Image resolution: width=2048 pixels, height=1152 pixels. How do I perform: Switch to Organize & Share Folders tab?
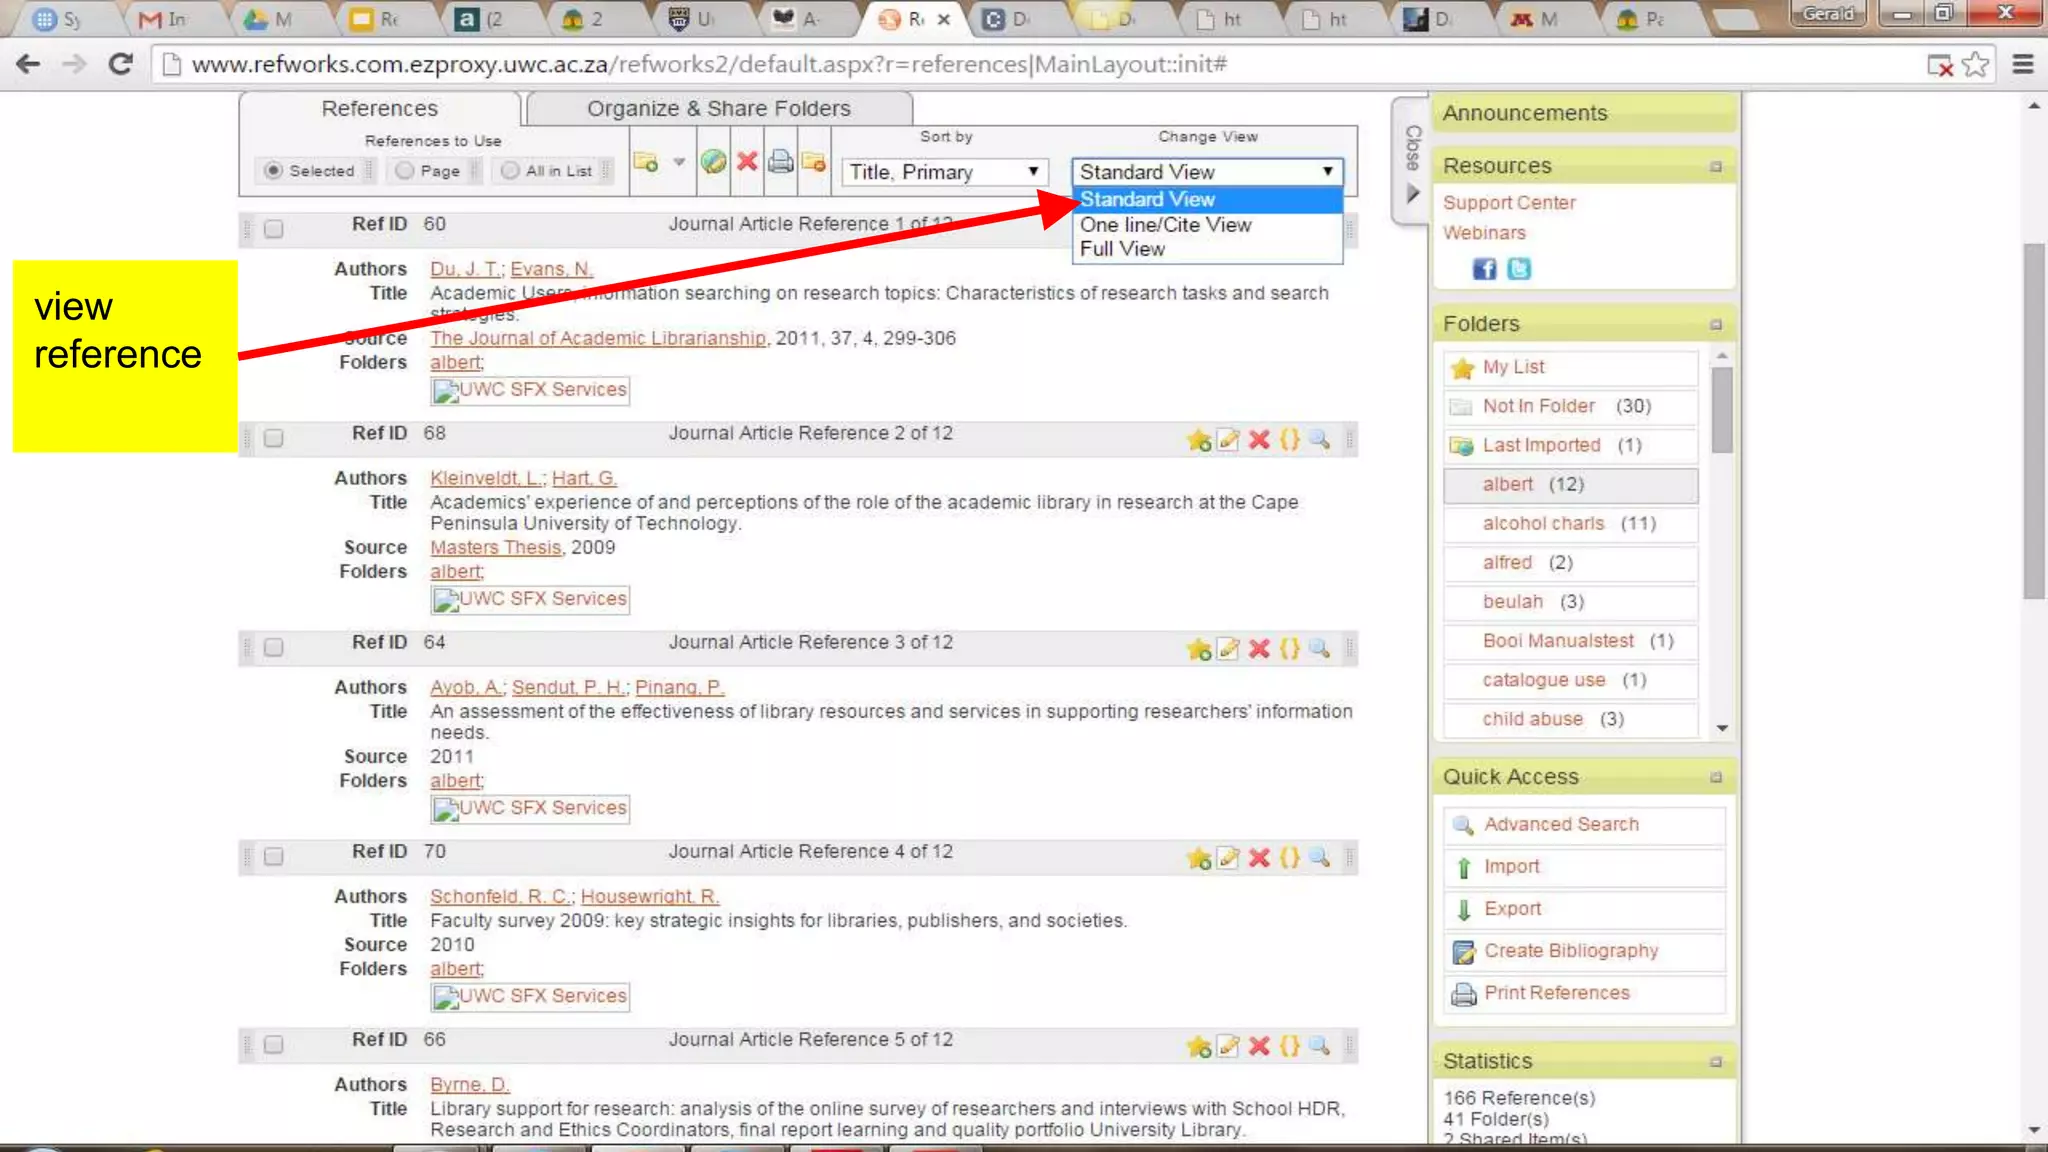click(718, 108)
